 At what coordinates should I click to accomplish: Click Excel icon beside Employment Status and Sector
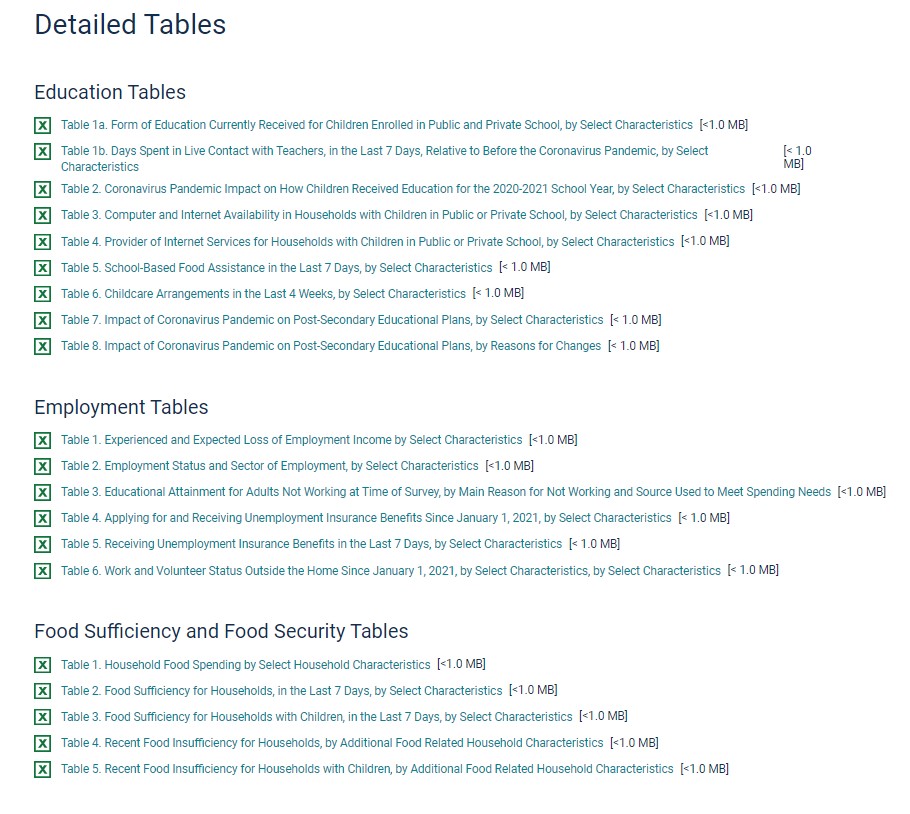[x=43, y=467]
